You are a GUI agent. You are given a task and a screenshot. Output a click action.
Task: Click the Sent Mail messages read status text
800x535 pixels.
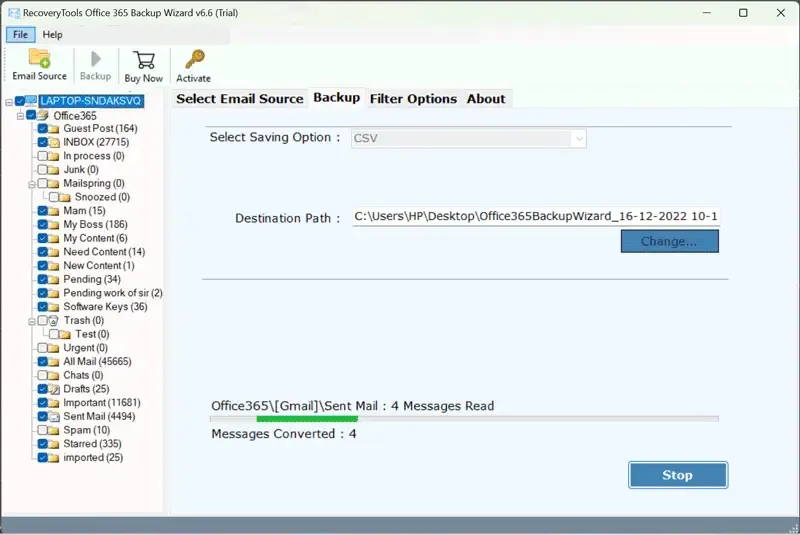coord(353,406)
